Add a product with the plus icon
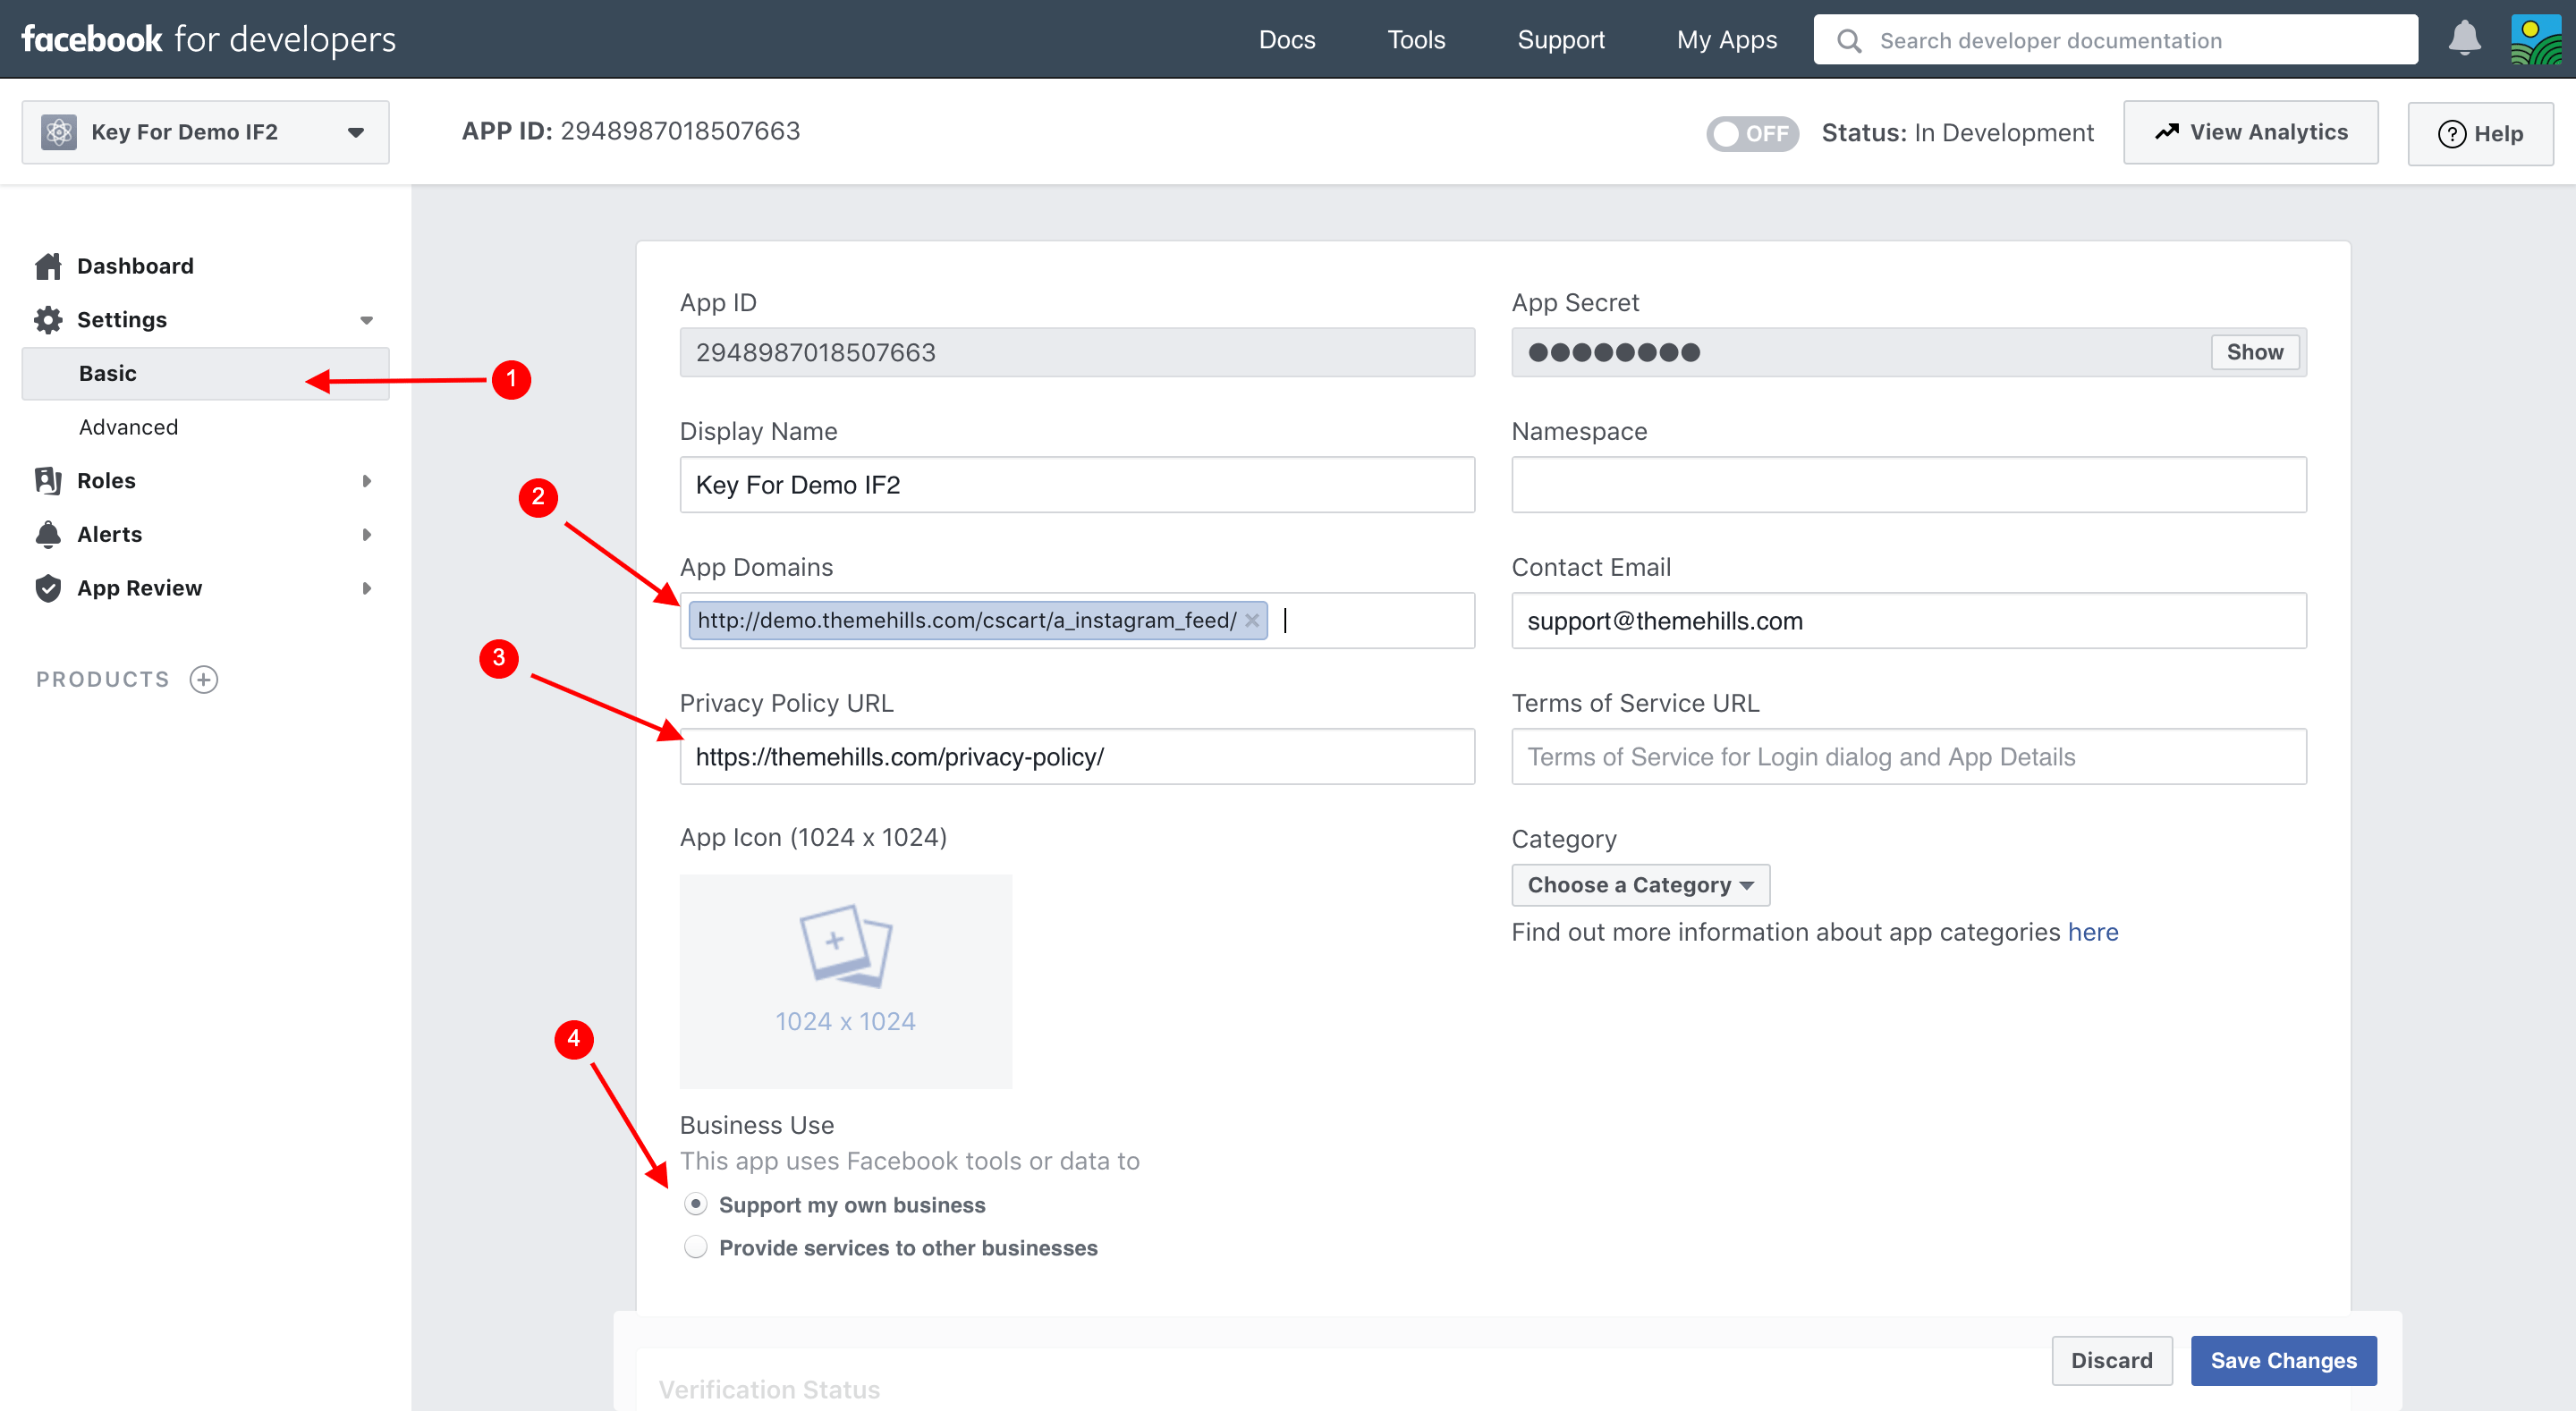This screenshot has height=1411, width=2576. tap(204, 680)
